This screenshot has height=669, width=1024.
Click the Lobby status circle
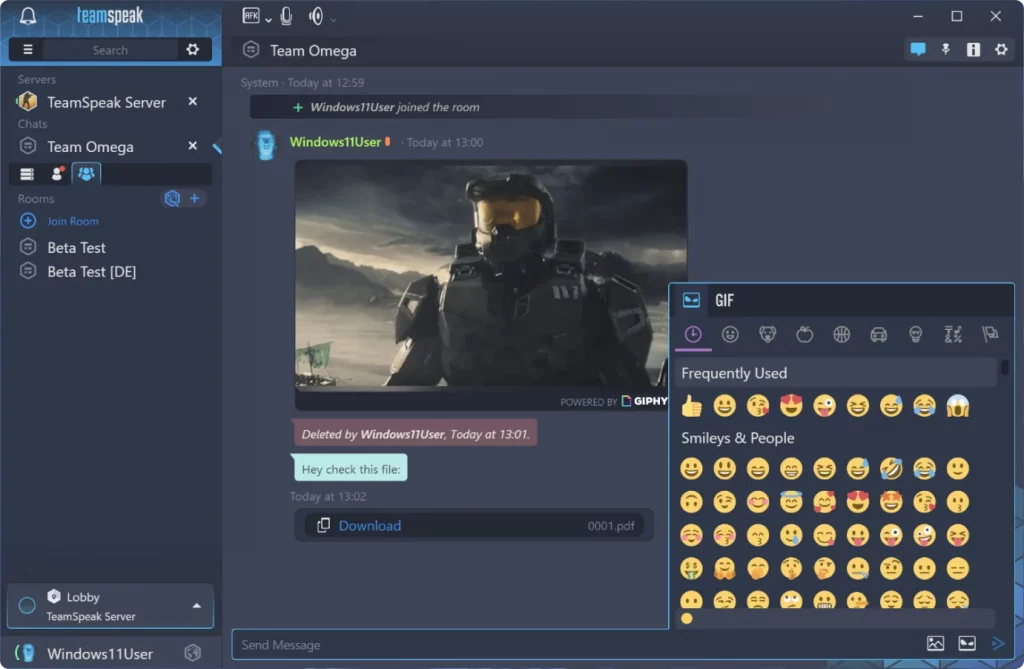pos(27,606)
